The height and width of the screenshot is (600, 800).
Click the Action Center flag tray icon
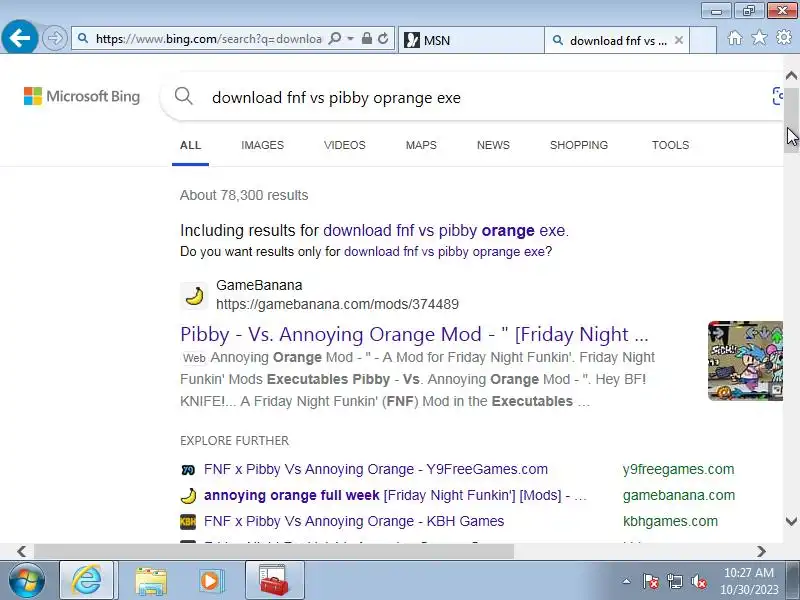point(651,581)
